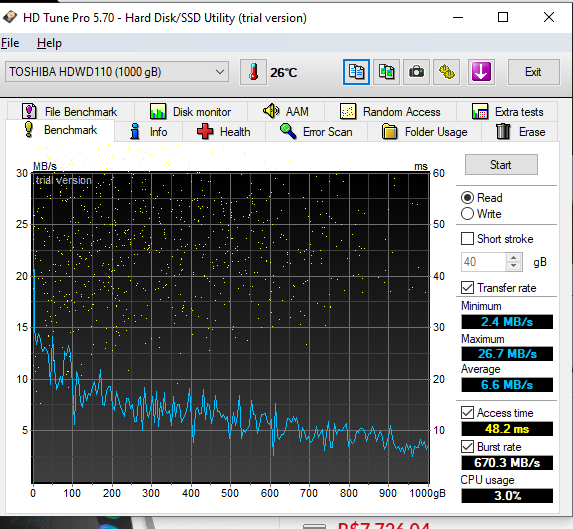The height and width of the screenshot is (529, 573).
Task: Copy info to clipboard icon
Action: pos(356,72)
